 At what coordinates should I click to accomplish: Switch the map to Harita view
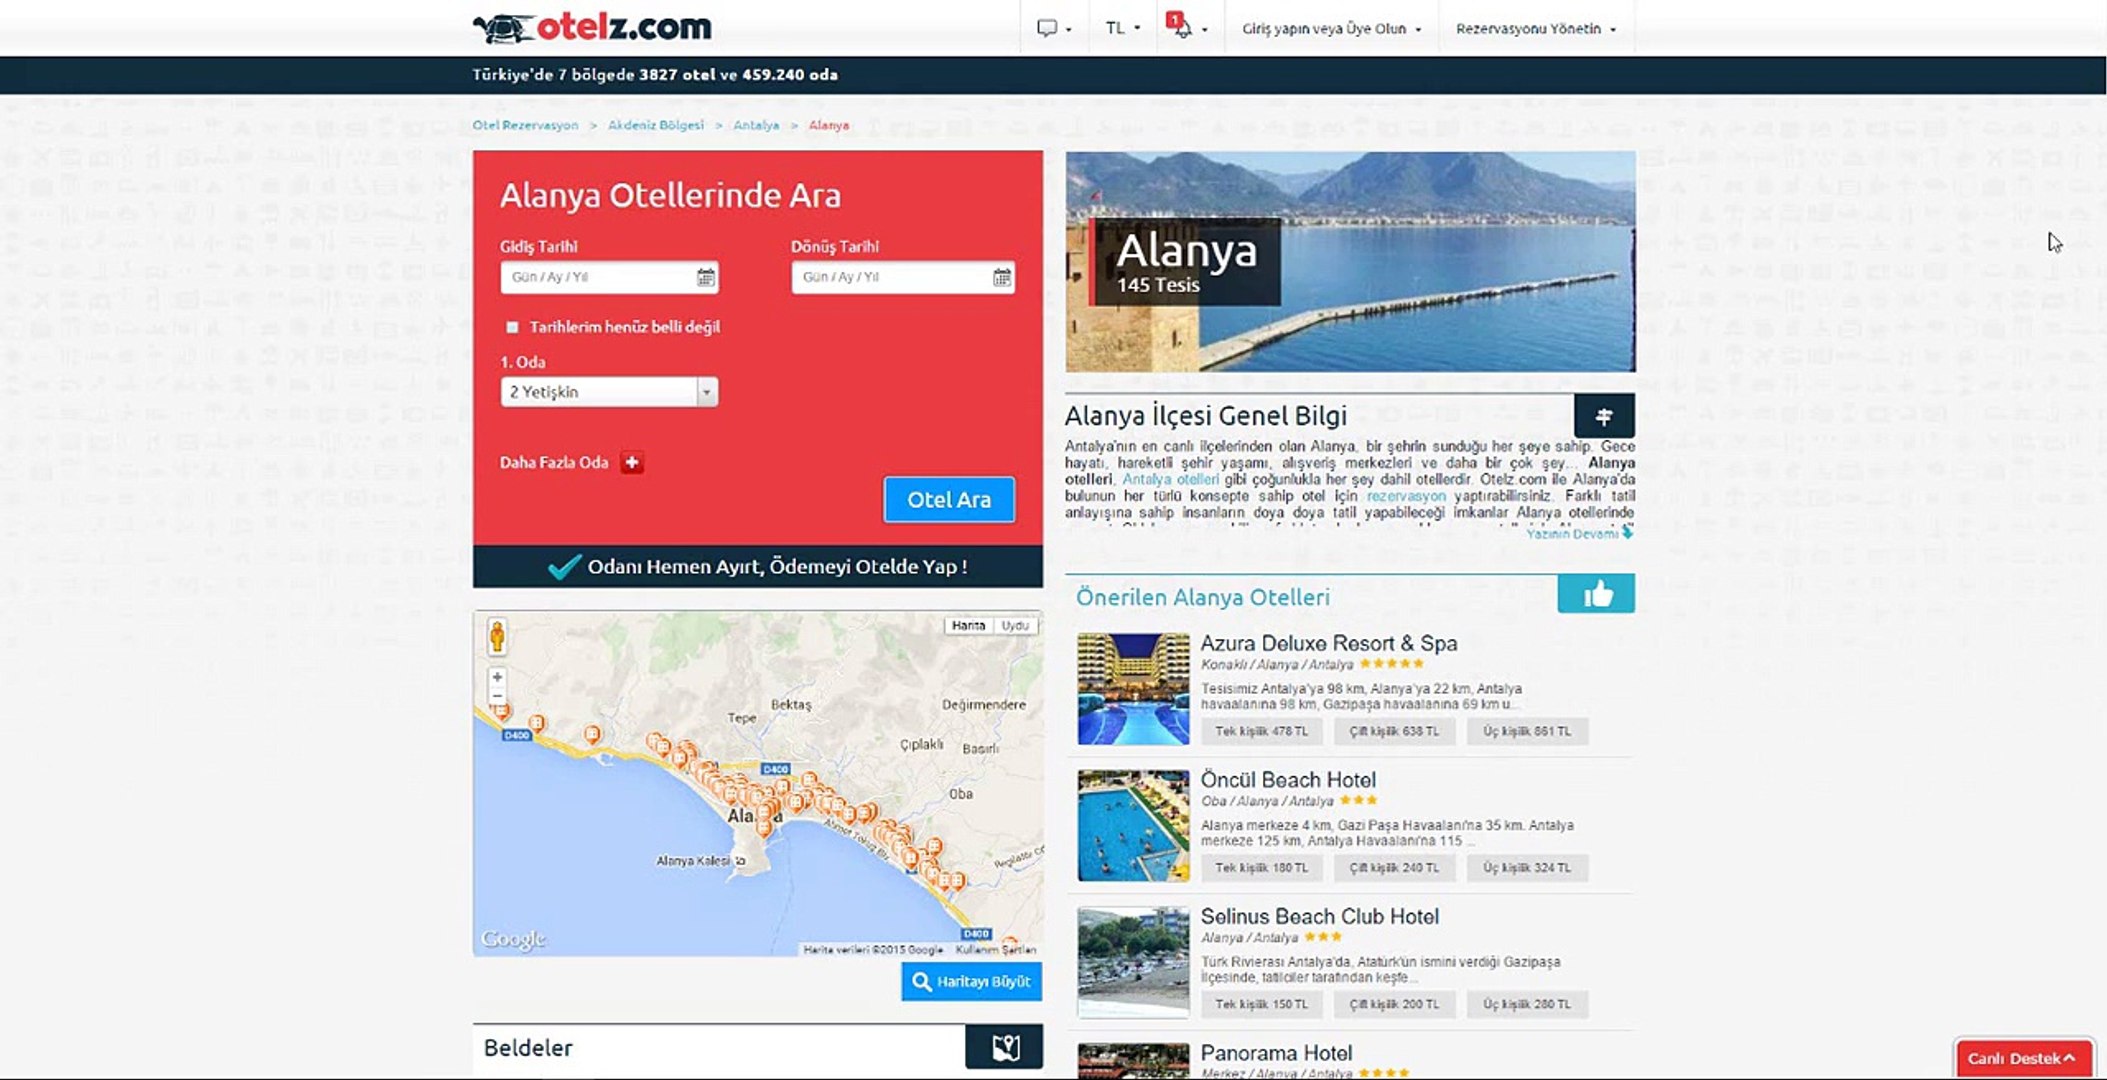(967, 625)
